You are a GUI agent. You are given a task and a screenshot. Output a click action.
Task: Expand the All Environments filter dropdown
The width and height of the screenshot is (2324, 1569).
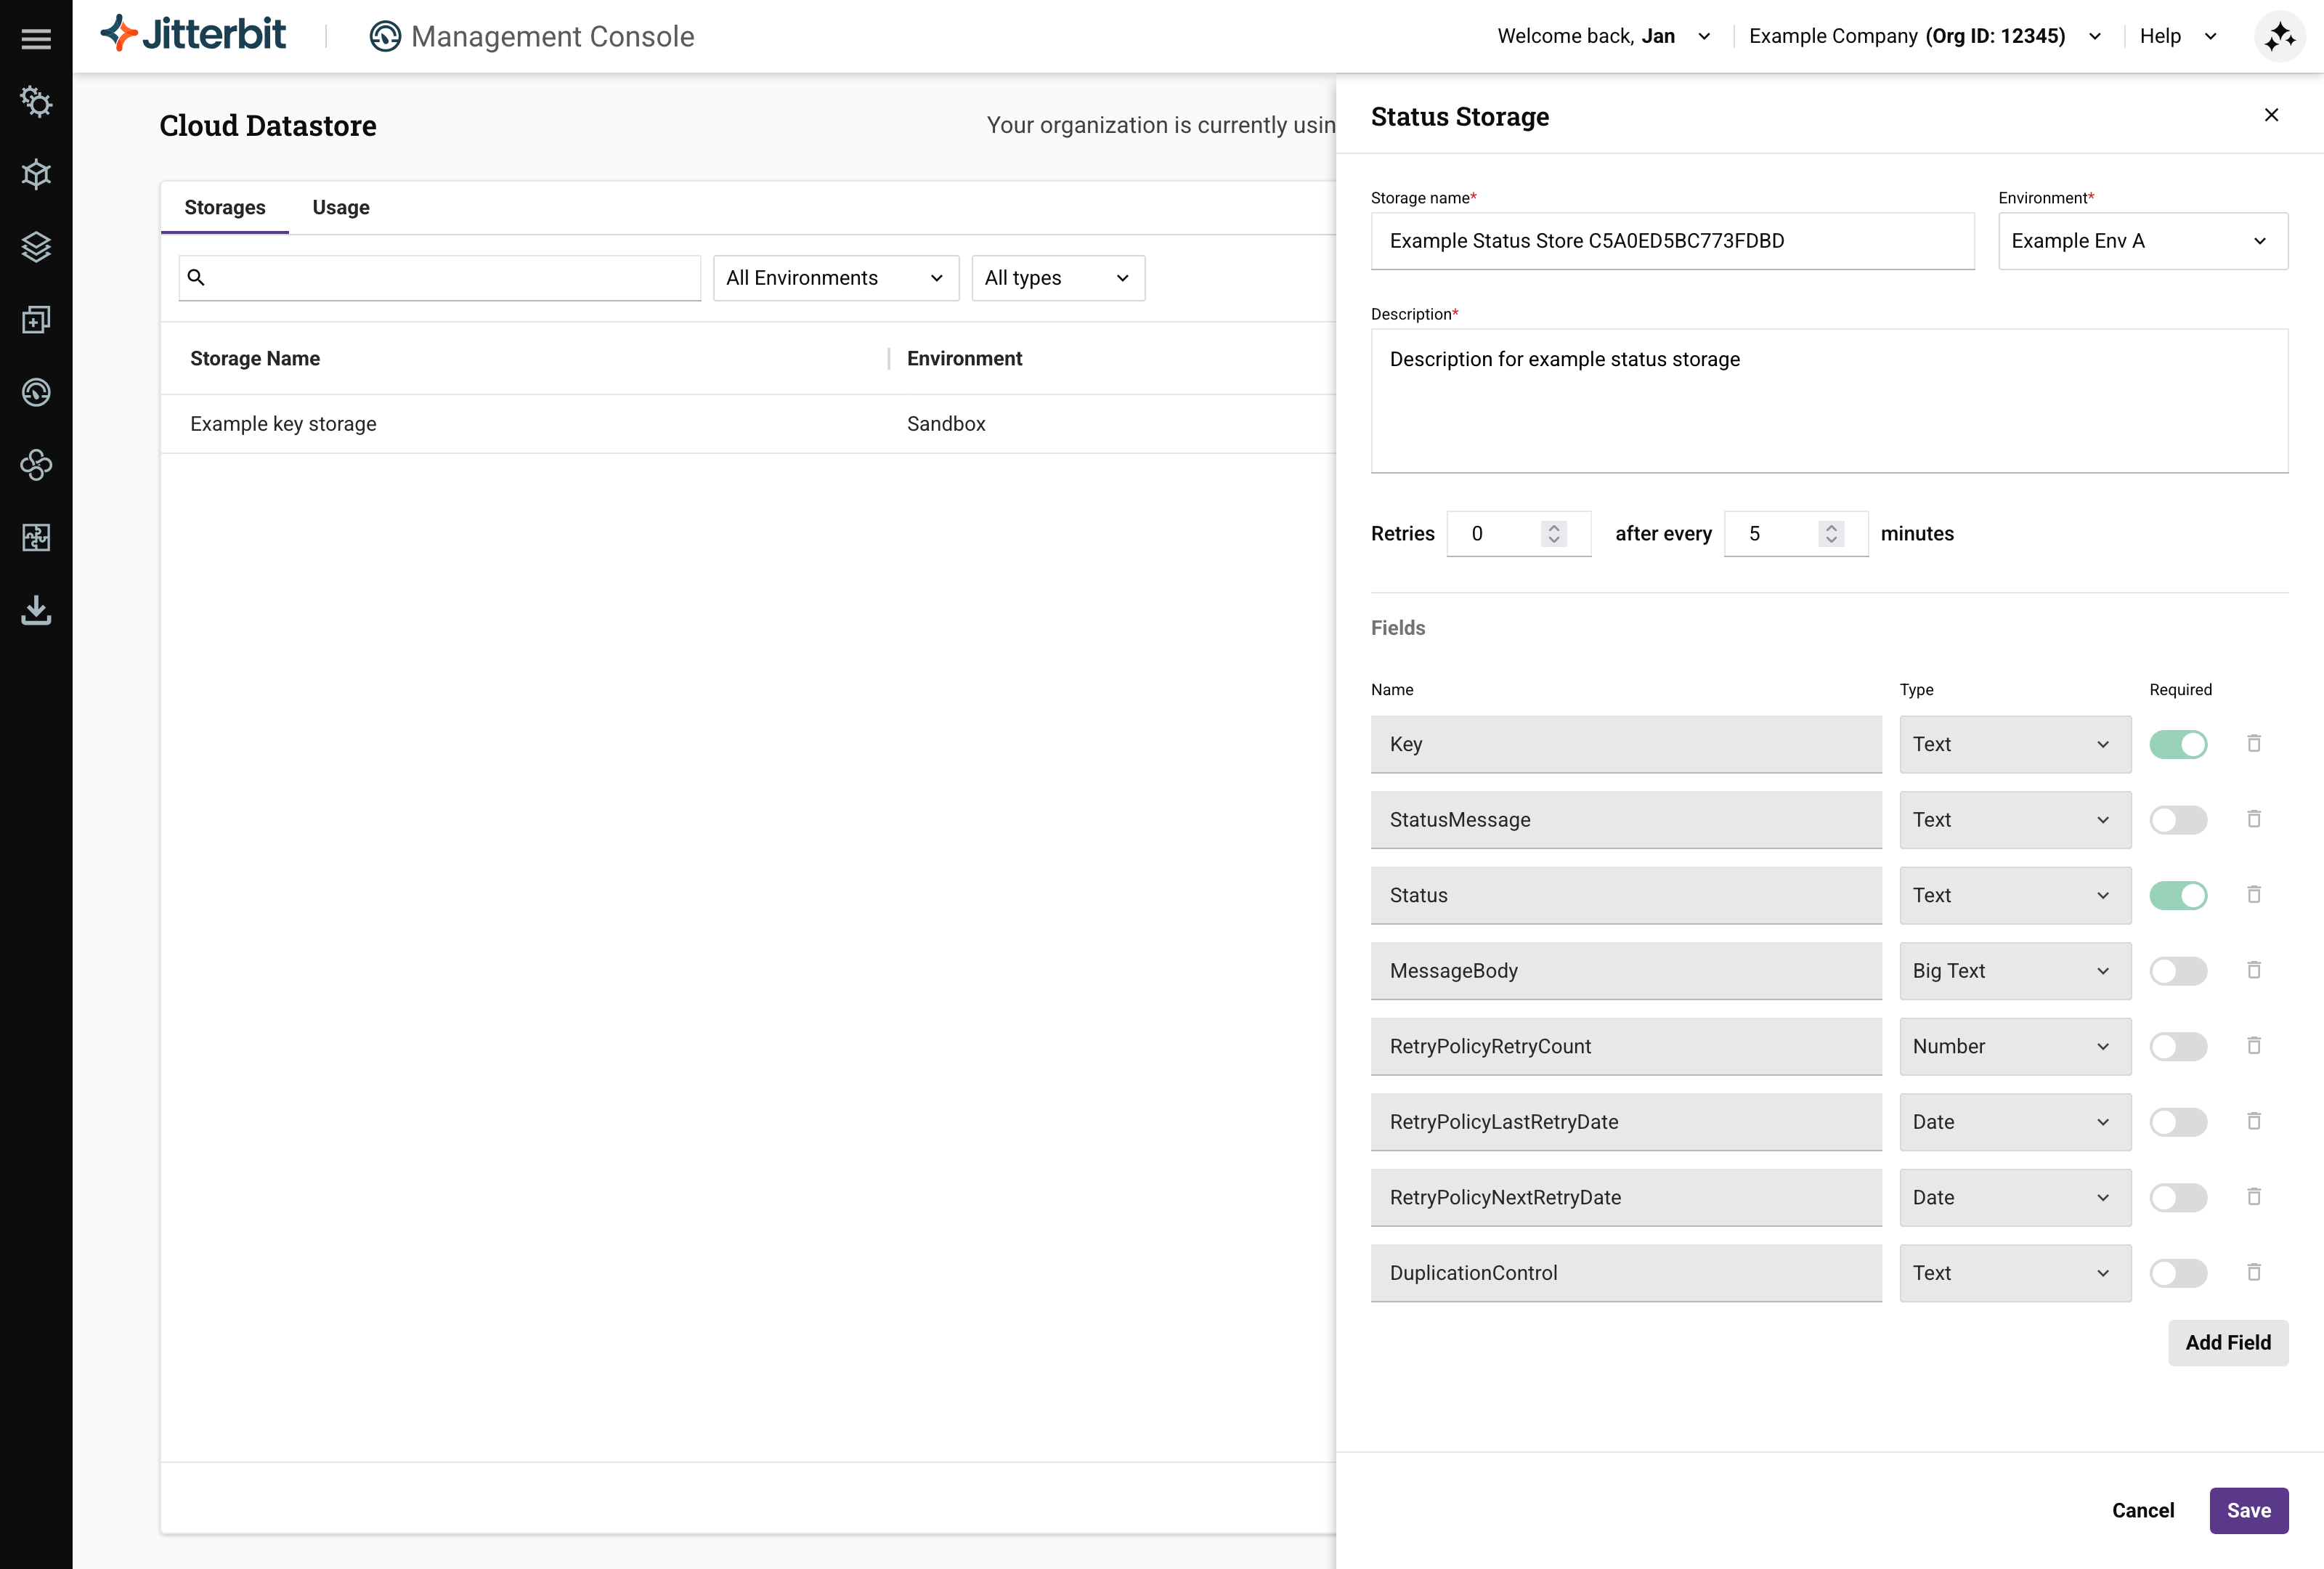(x=835, y=278)
